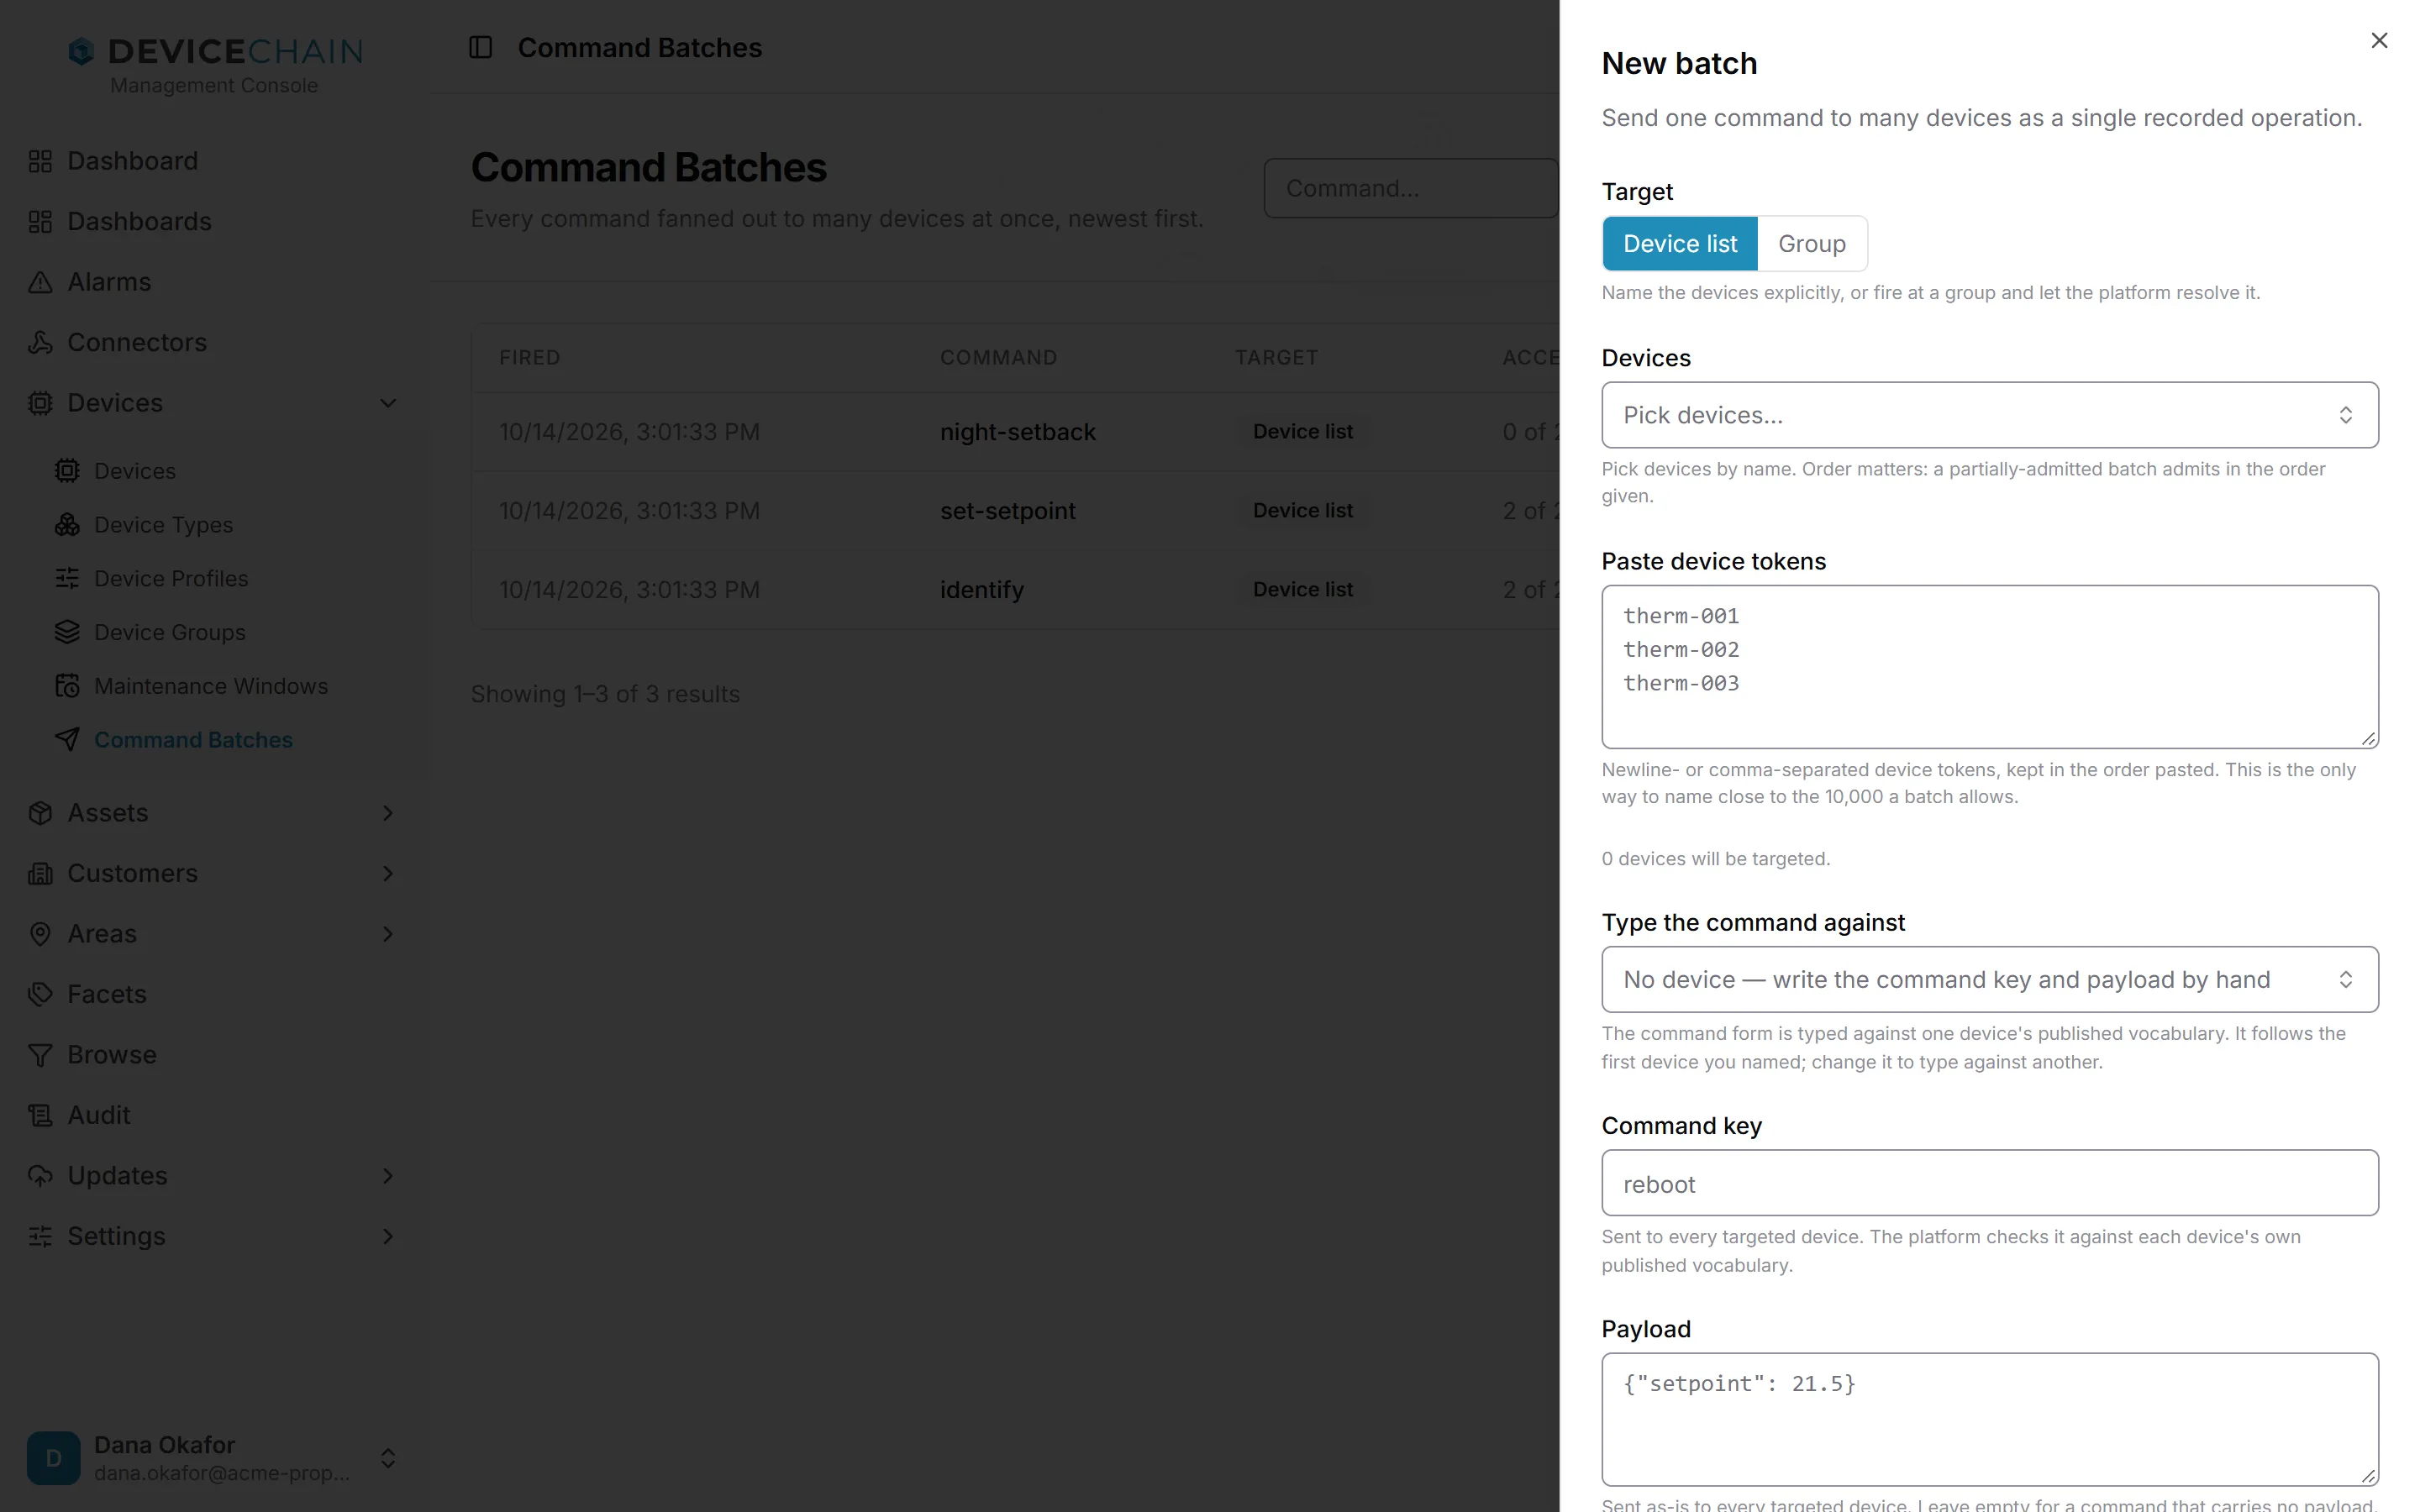Click the Command filter search box
Image resolution: width=2420 pixels, height=1512 pixels.
click(1410, 188)
